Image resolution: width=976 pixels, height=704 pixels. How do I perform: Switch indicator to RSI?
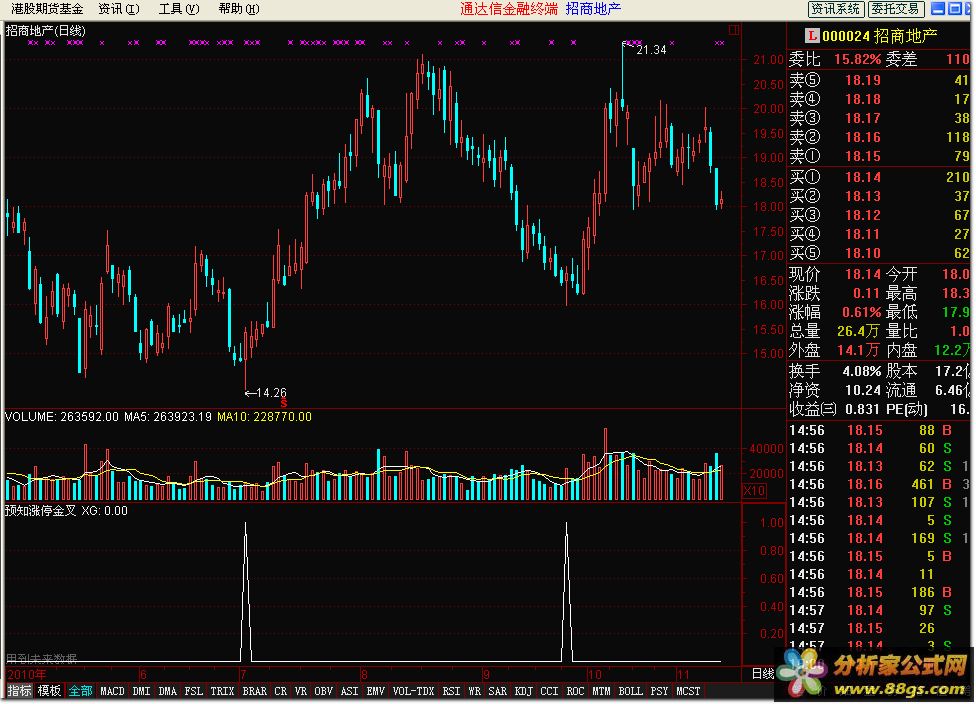click(451, 691)
